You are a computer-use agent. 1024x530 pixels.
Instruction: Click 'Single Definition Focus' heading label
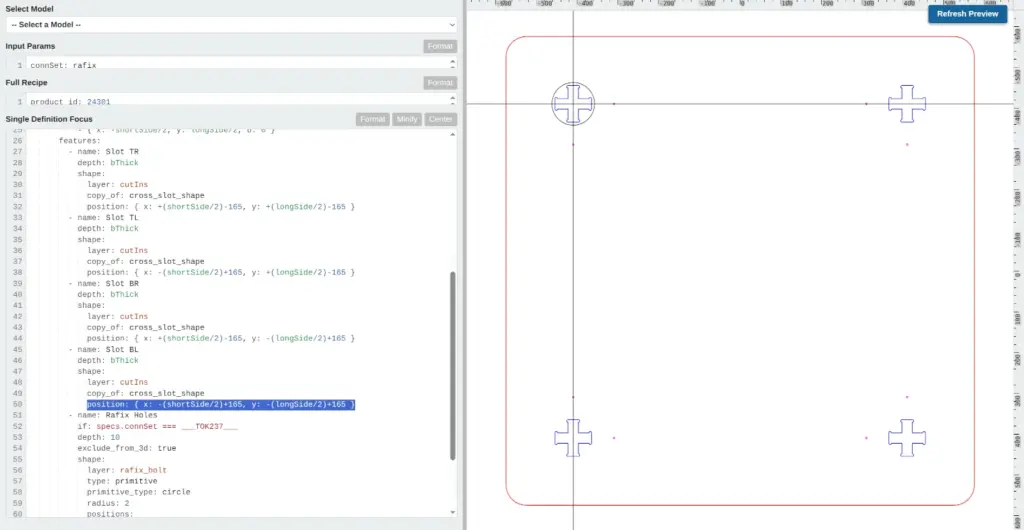click(x=49, y=119)
